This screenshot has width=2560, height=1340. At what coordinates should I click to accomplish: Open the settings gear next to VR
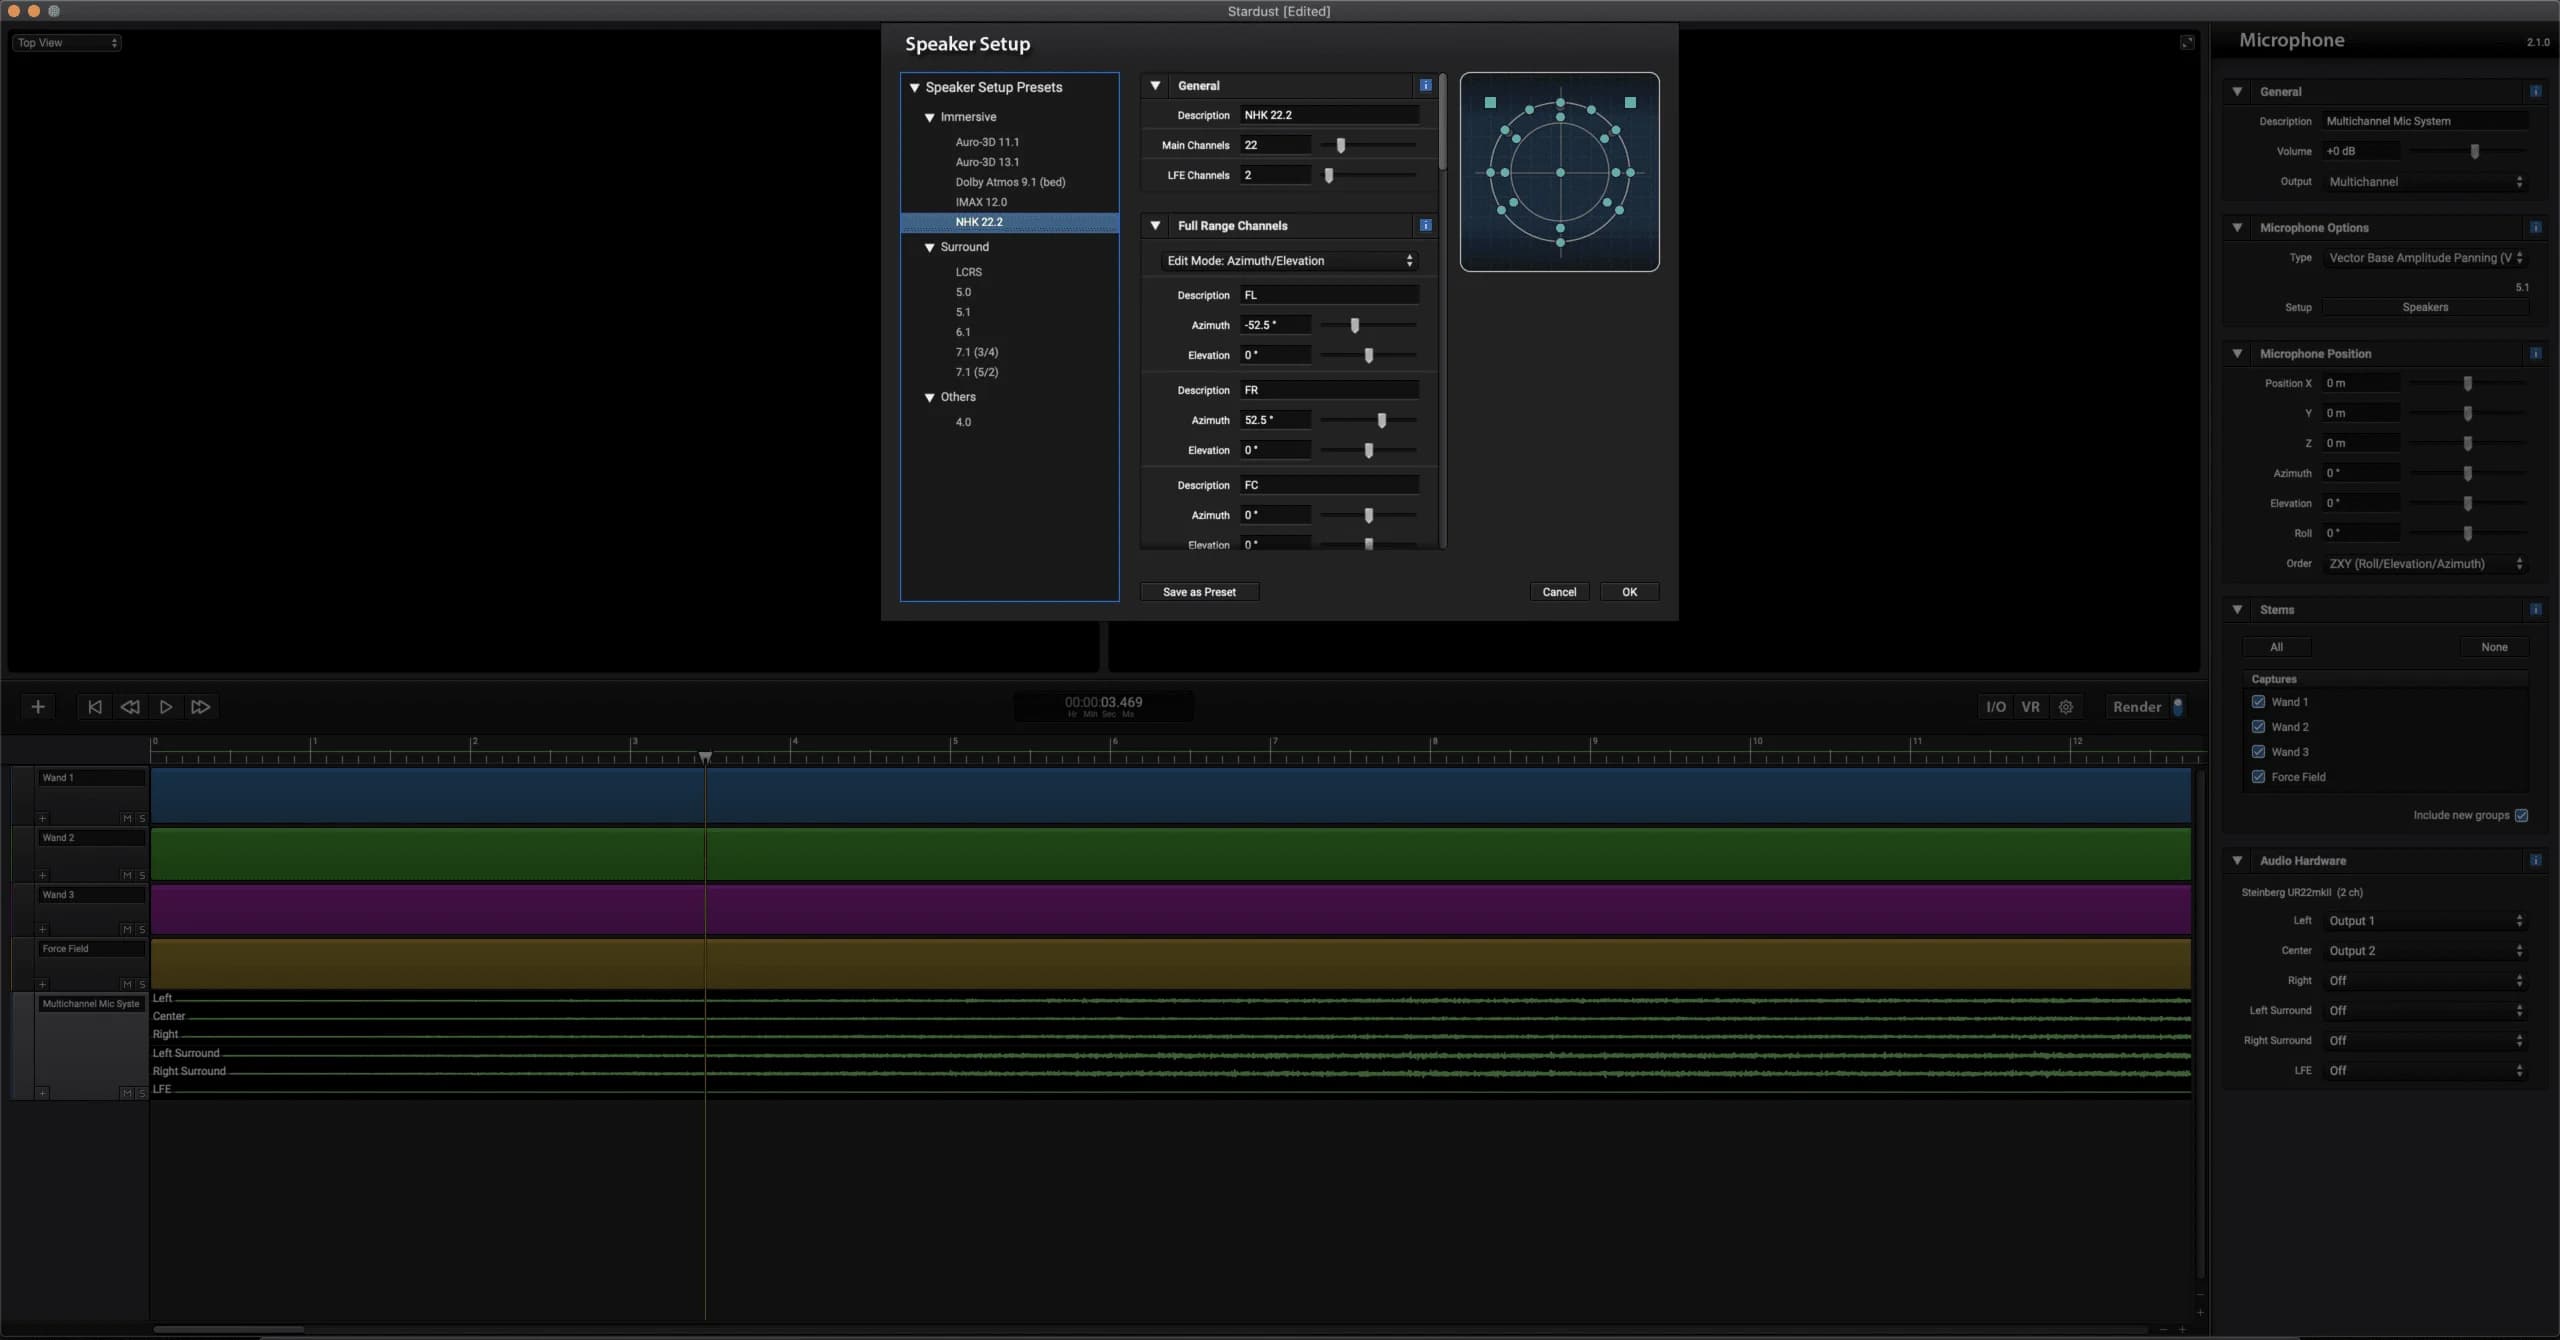click(x=2065, y=706)
